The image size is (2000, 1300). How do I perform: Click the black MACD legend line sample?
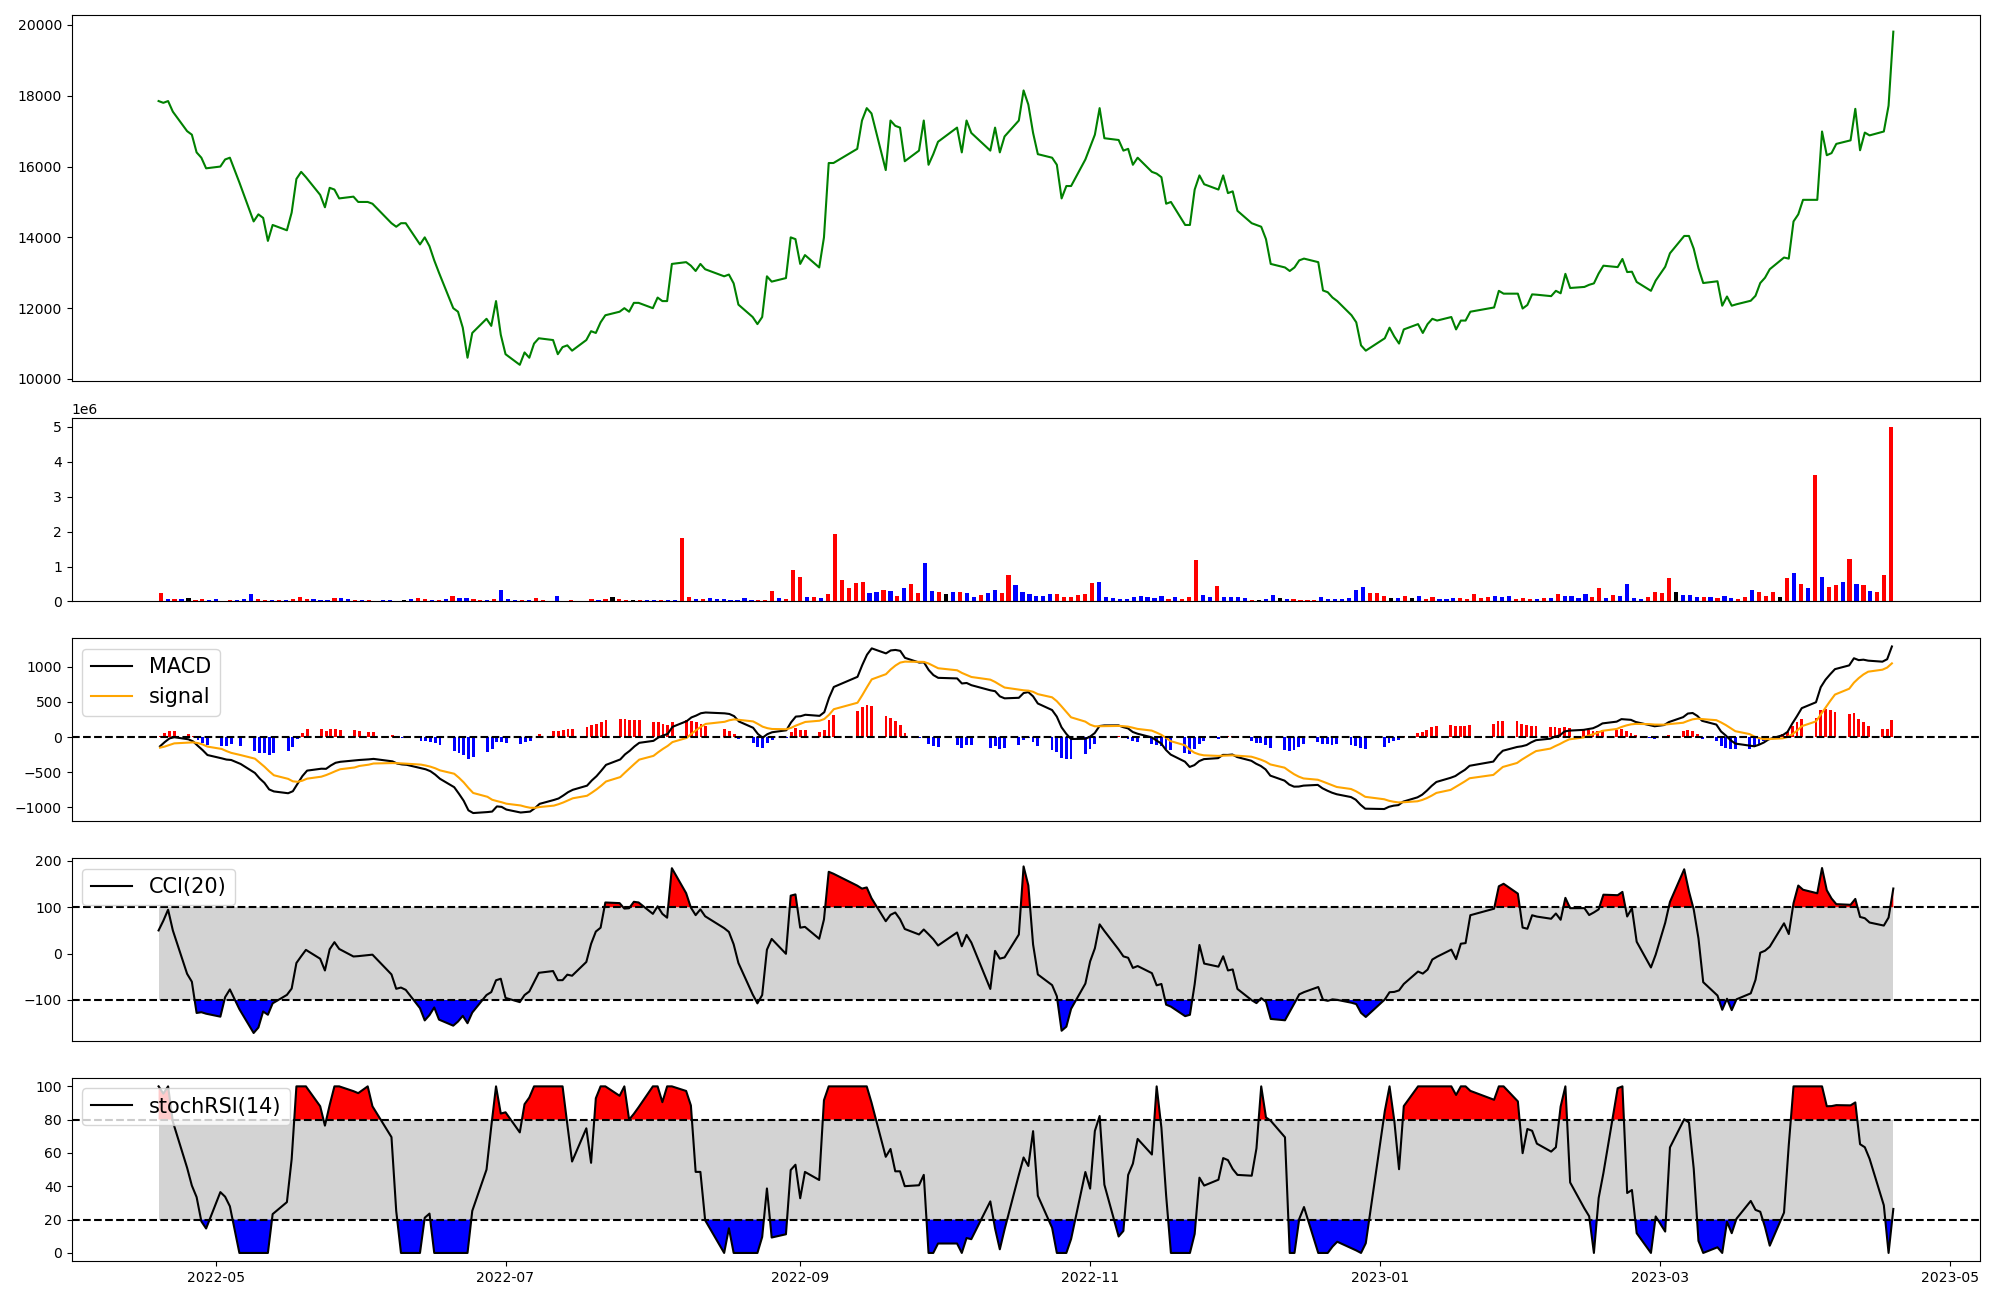111,666
